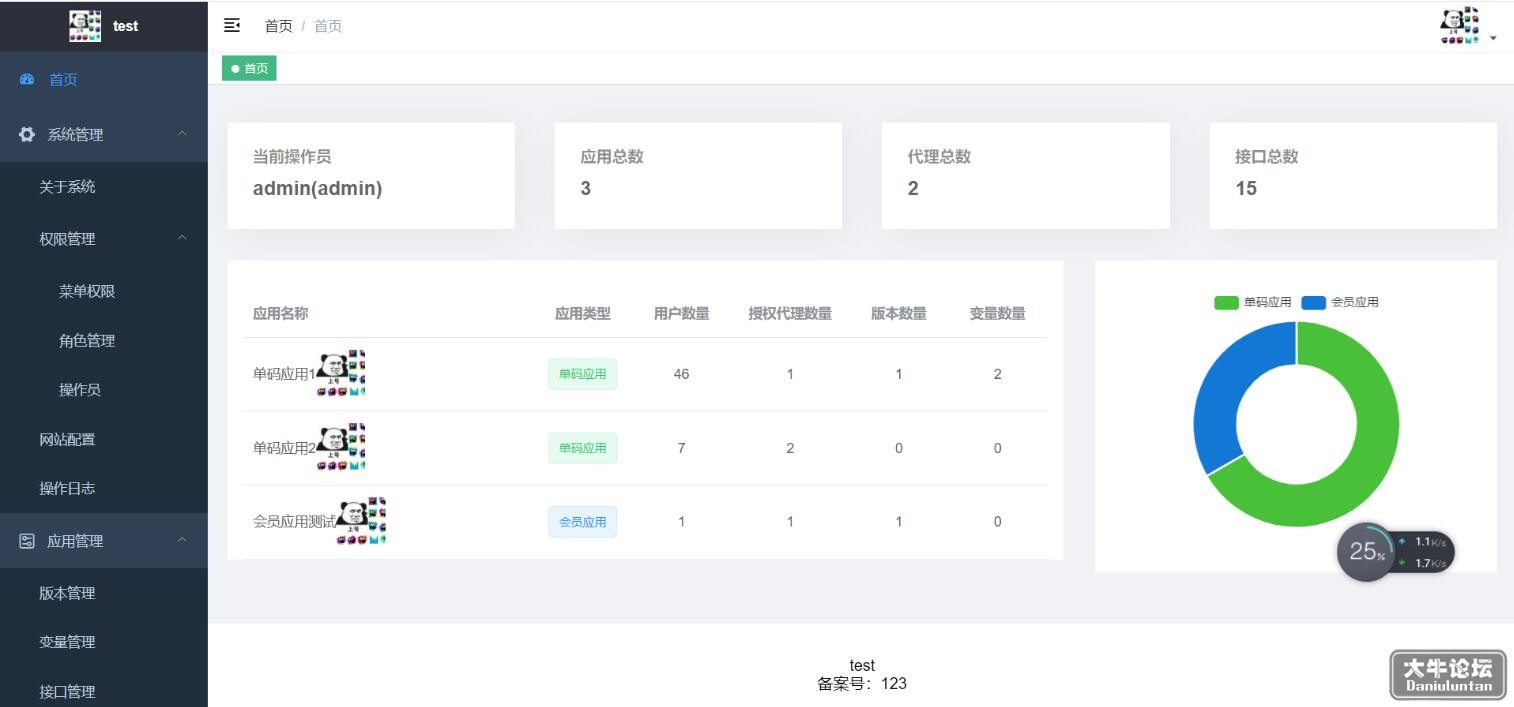This screenshot has width=1514, height=707.
Task: Click the app image beside 单码应用1
Action: [x=341, y=373]
